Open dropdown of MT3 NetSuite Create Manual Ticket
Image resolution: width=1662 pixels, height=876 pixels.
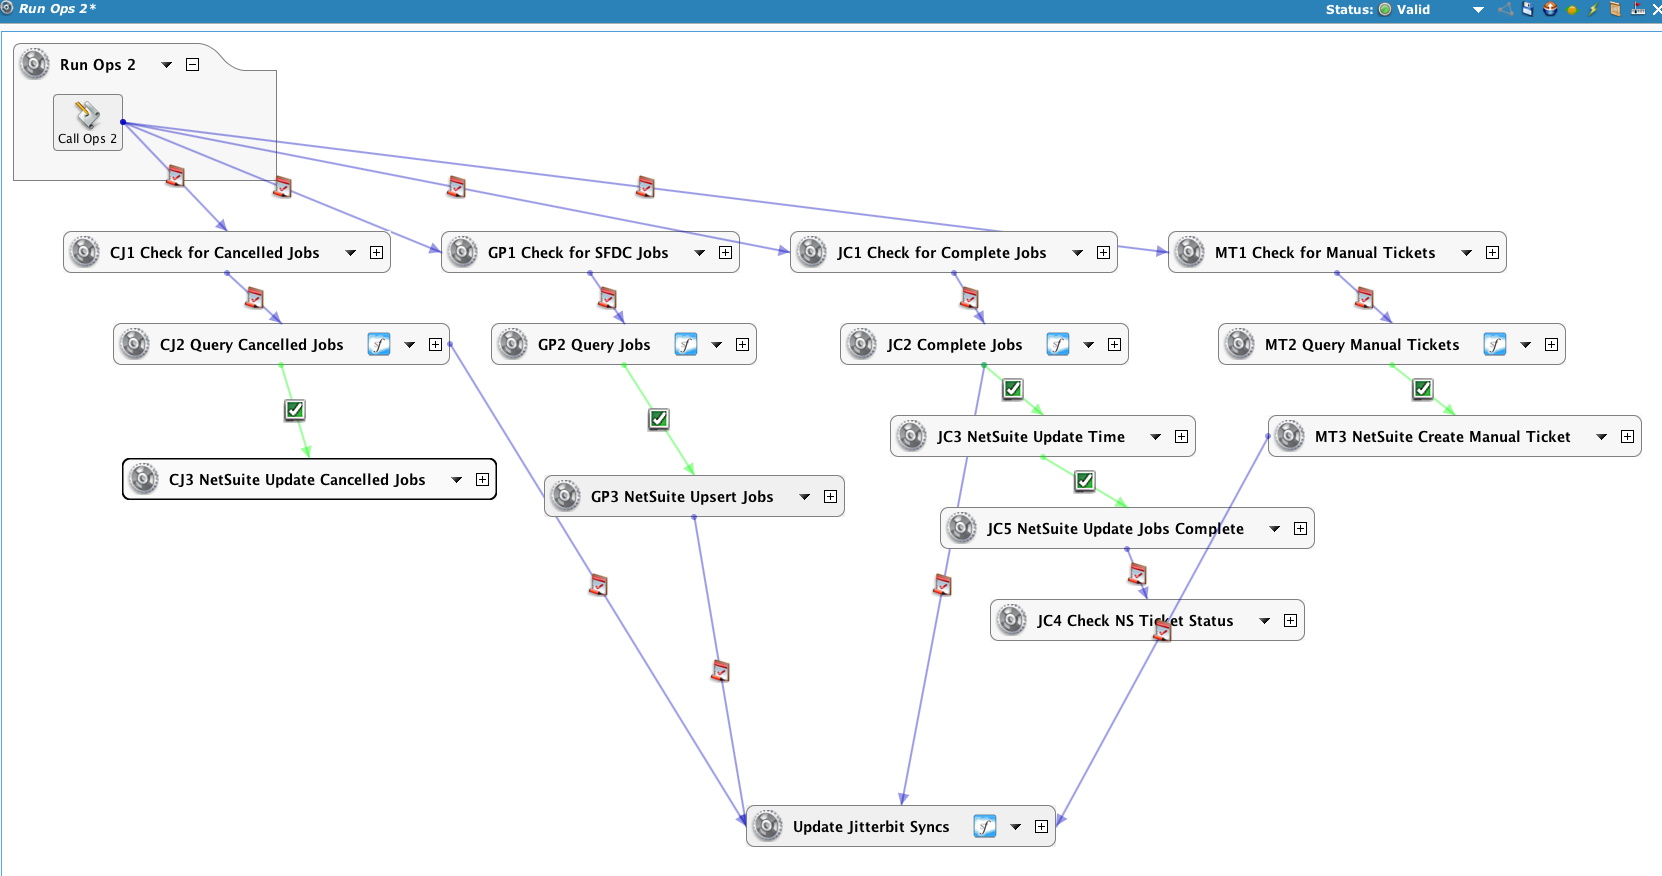pos(1602,437)
